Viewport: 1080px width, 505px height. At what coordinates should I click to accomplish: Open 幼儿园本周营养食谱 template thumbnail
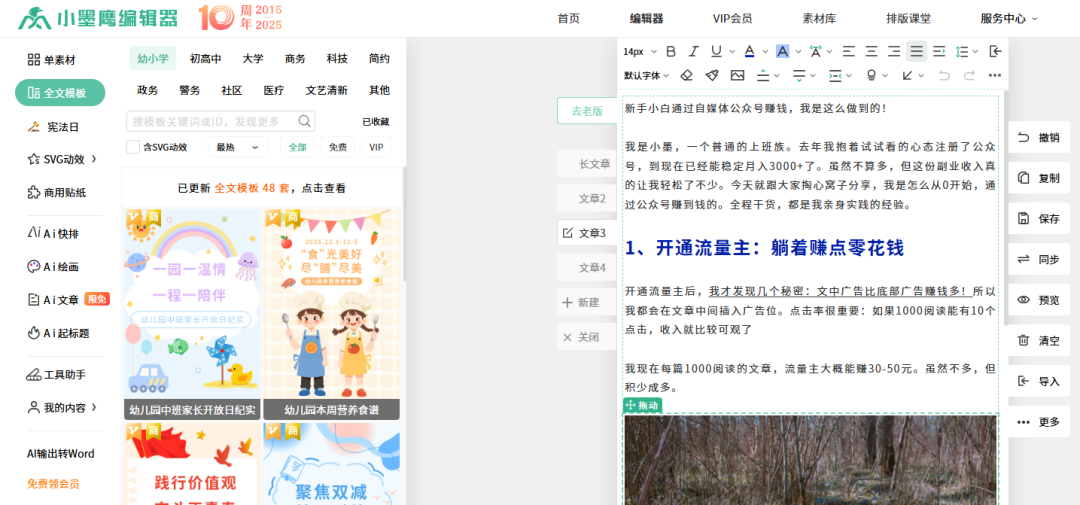tap(332, 314)
